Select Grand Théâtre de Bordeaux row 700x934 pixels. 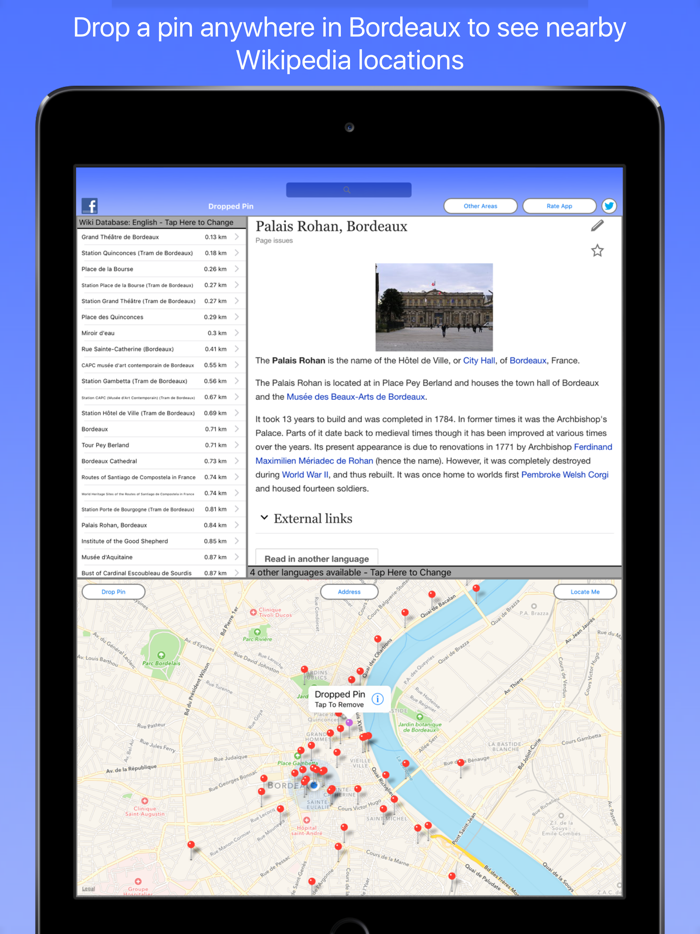(x=161, y=236)
